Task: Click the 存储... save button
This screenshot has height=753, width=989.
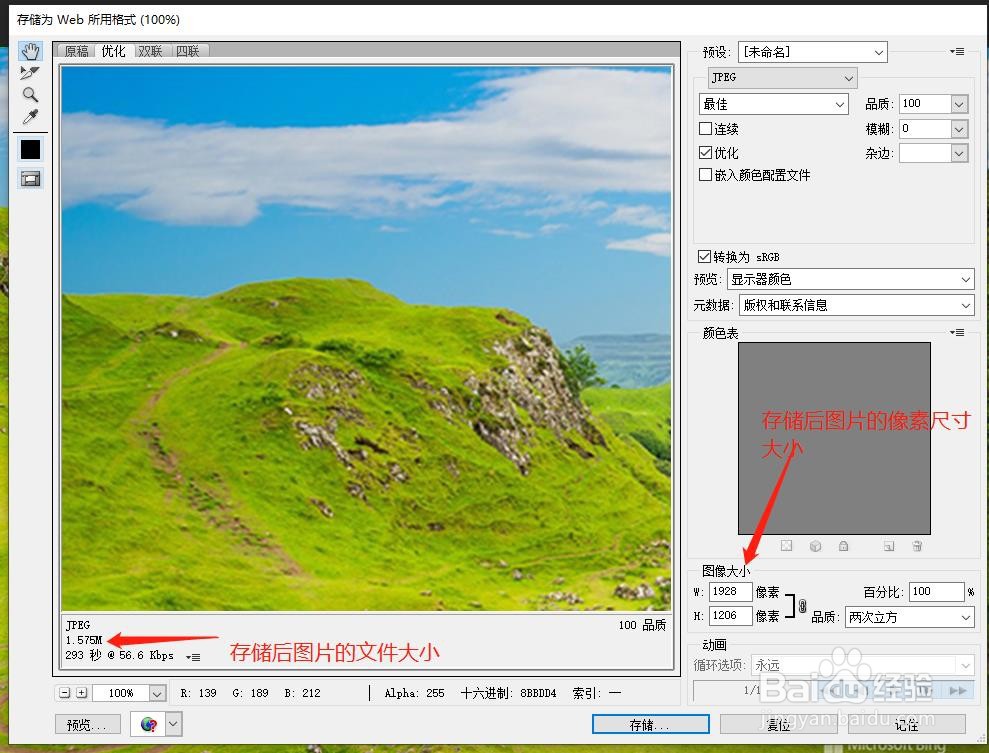Action: (650, 725)
